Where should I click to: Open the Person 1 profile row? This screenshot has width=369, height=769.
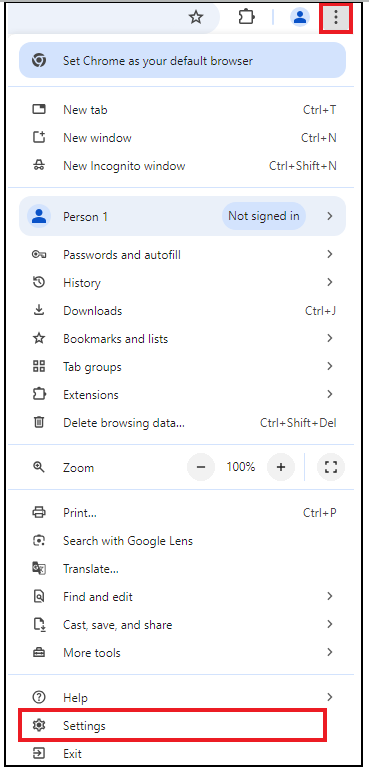pyautogui.click(x=183, y=216)
